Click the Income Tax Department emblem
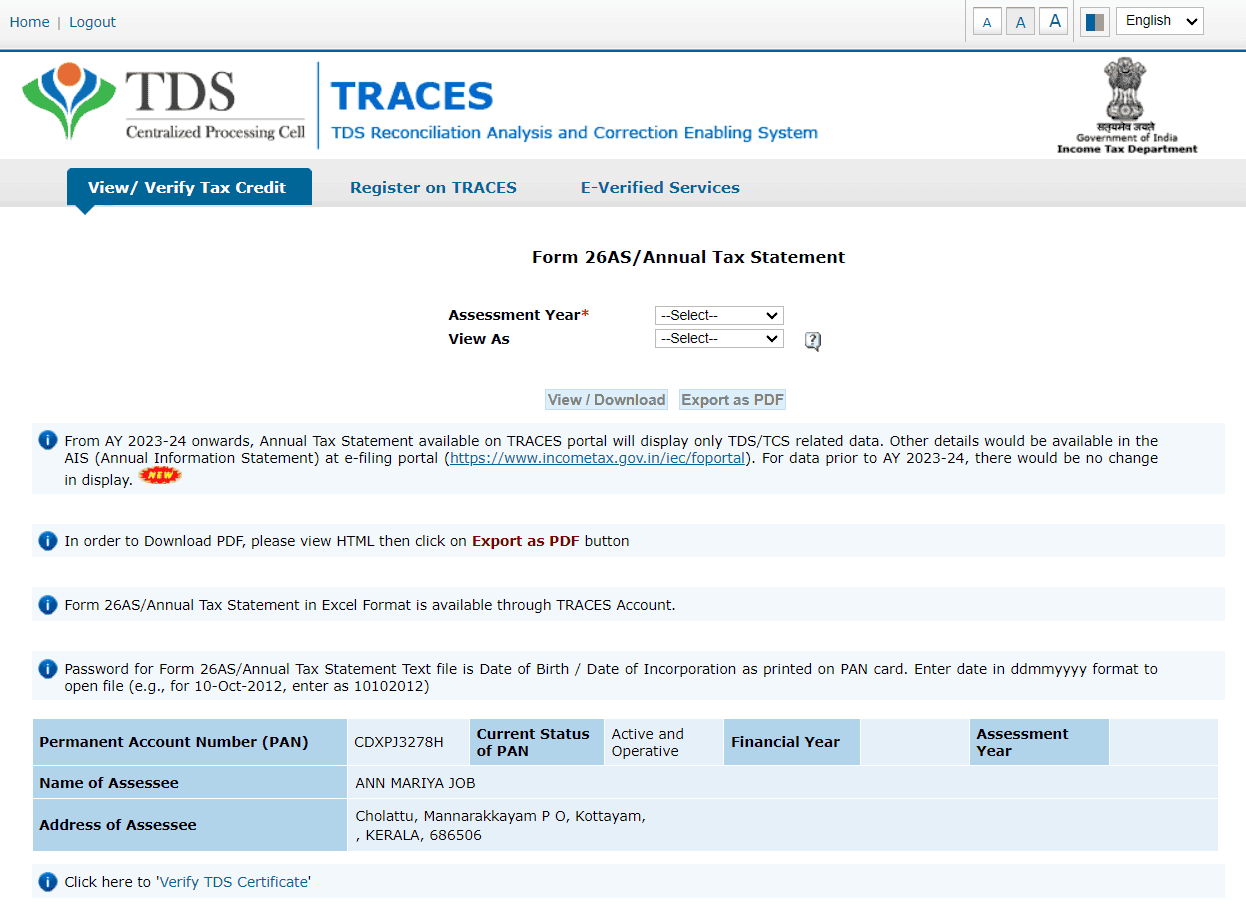 point(1126,100)
